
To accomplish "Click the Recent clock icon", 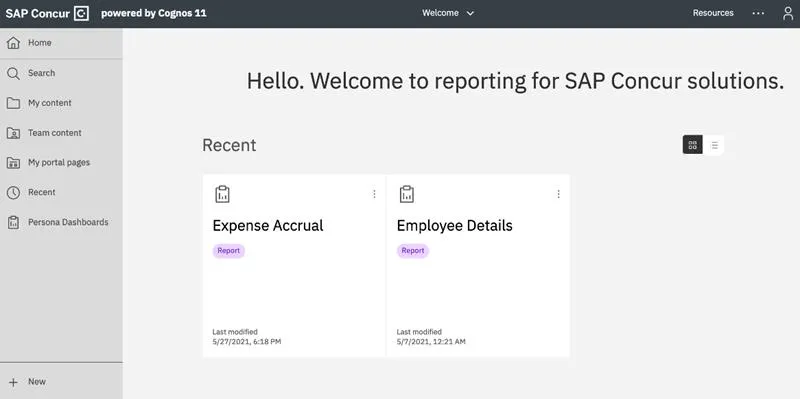I will click(x=13, y=192).
